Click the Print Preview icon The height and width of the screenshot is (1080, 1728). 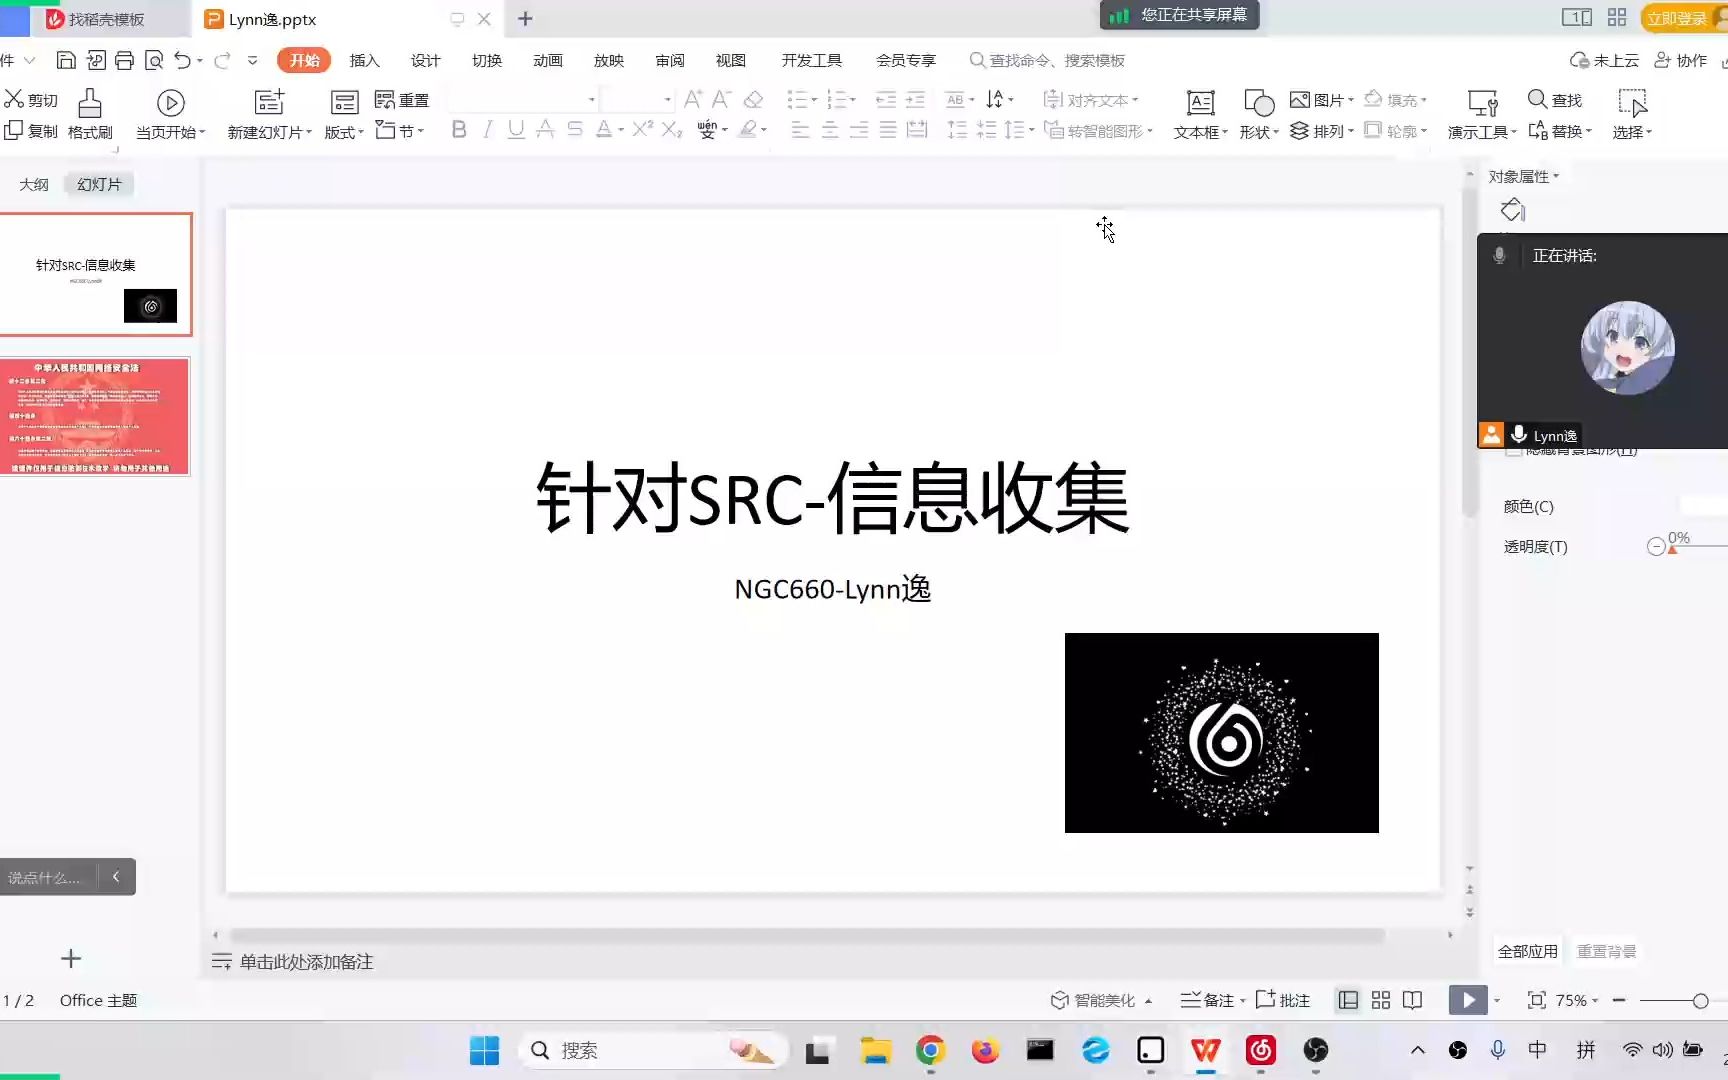click(153, 60)
